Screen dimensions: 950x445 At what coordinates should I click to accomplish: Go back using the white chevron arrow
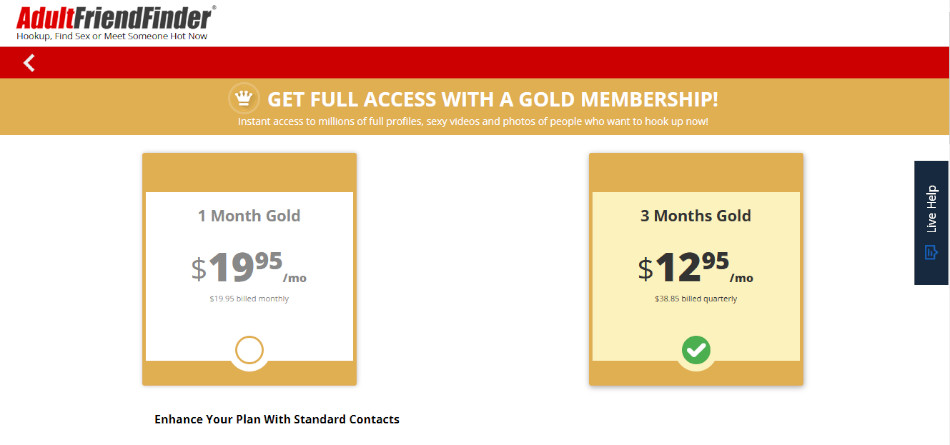28,62
